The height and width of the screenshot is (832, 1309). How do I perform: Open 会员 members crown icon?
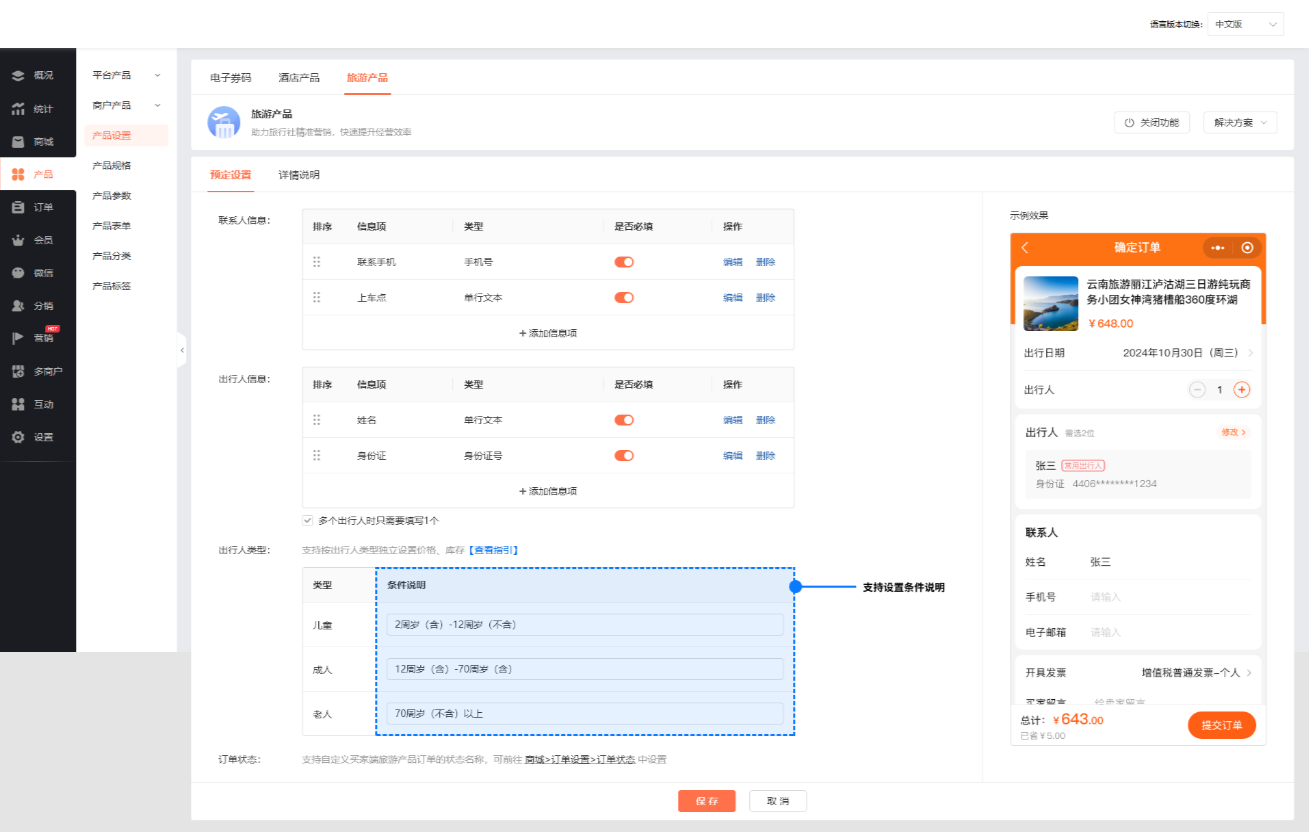tap(18, 240)
